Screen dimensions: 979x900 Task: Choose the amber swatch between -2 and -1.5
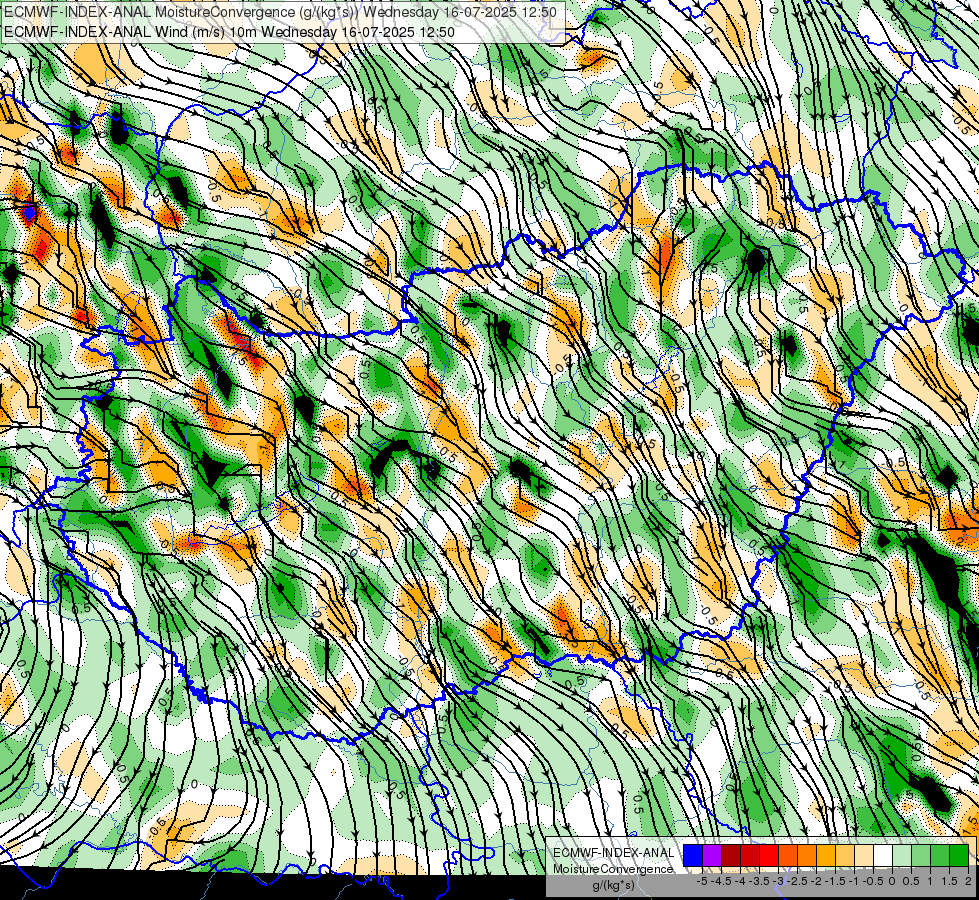tap(826, 856)
